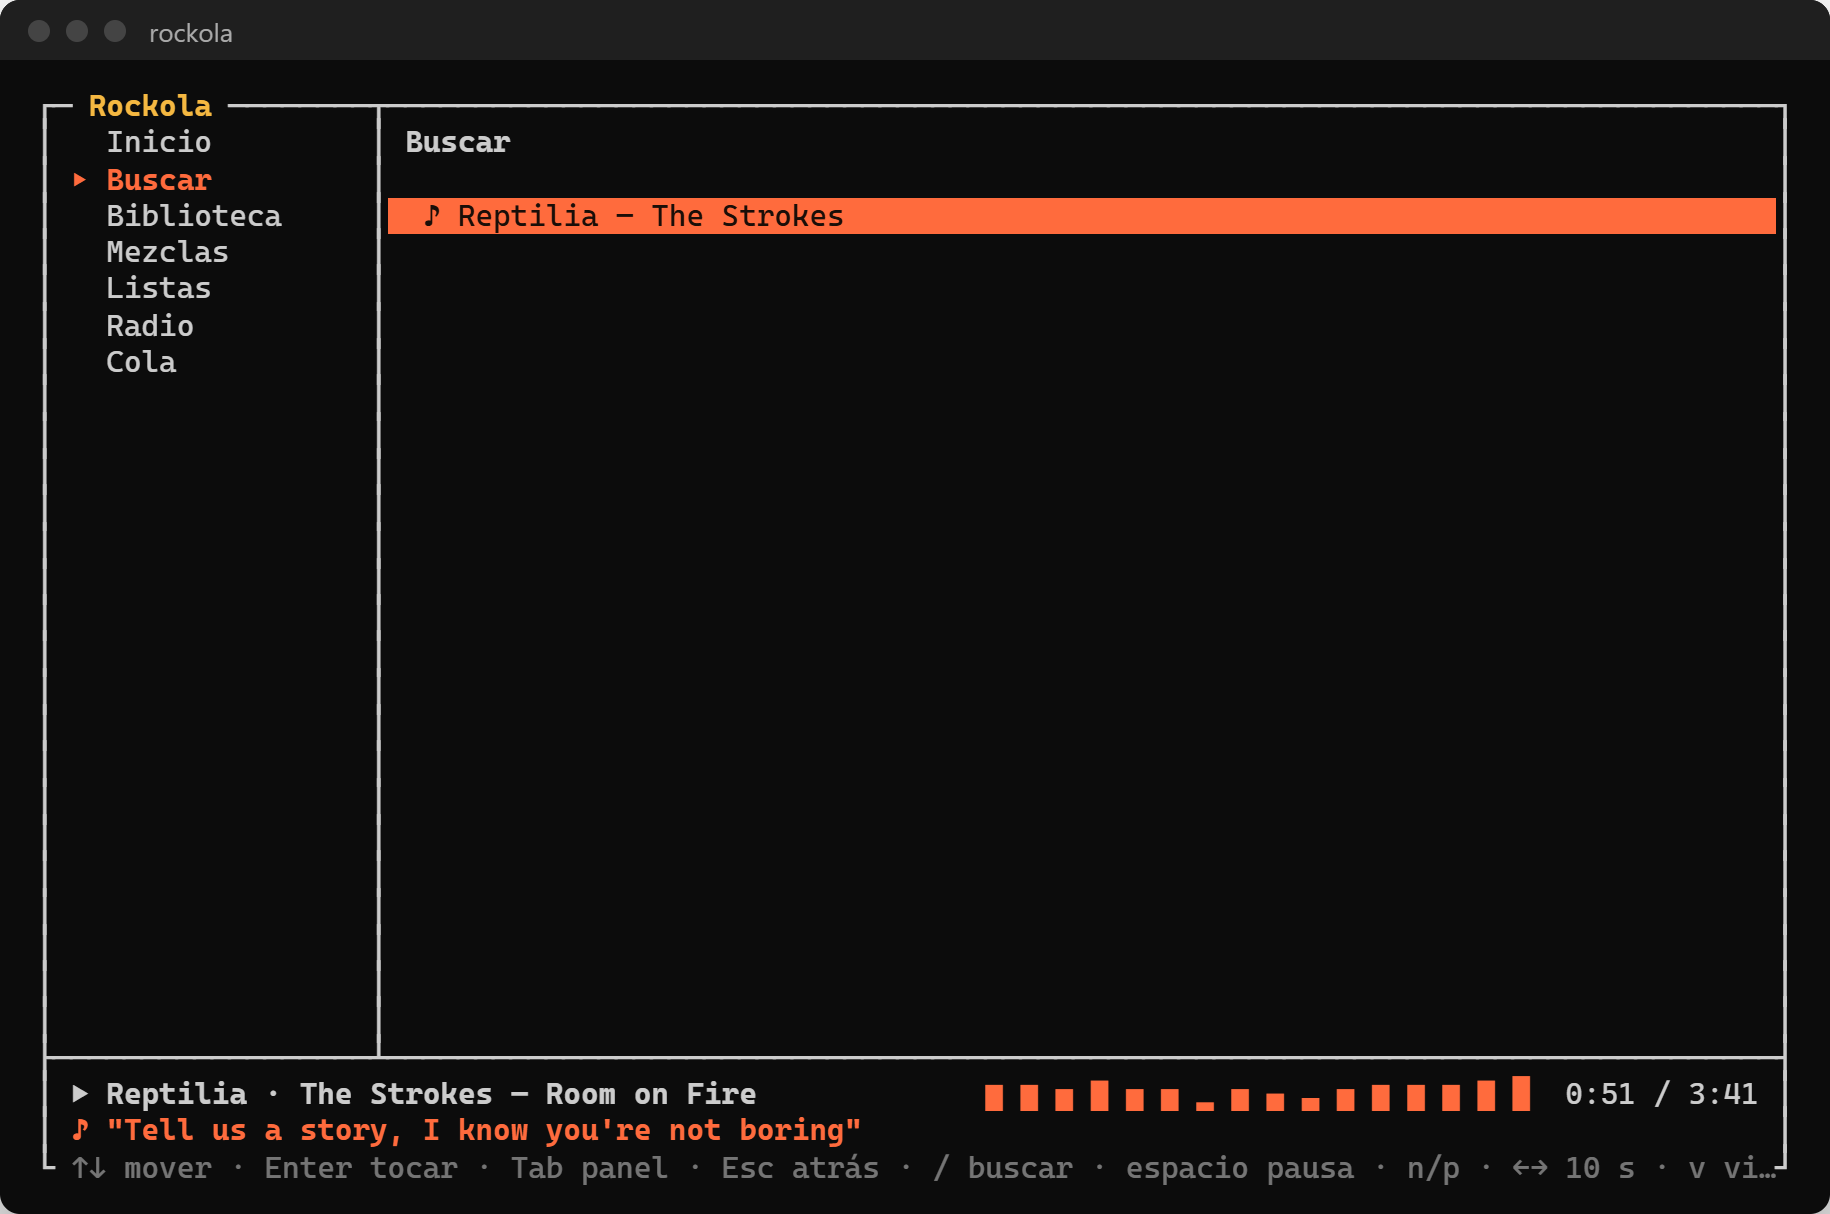Open Biblioteca from the sidebar
Screen dimensions: 1830x1214
(194, 216)
